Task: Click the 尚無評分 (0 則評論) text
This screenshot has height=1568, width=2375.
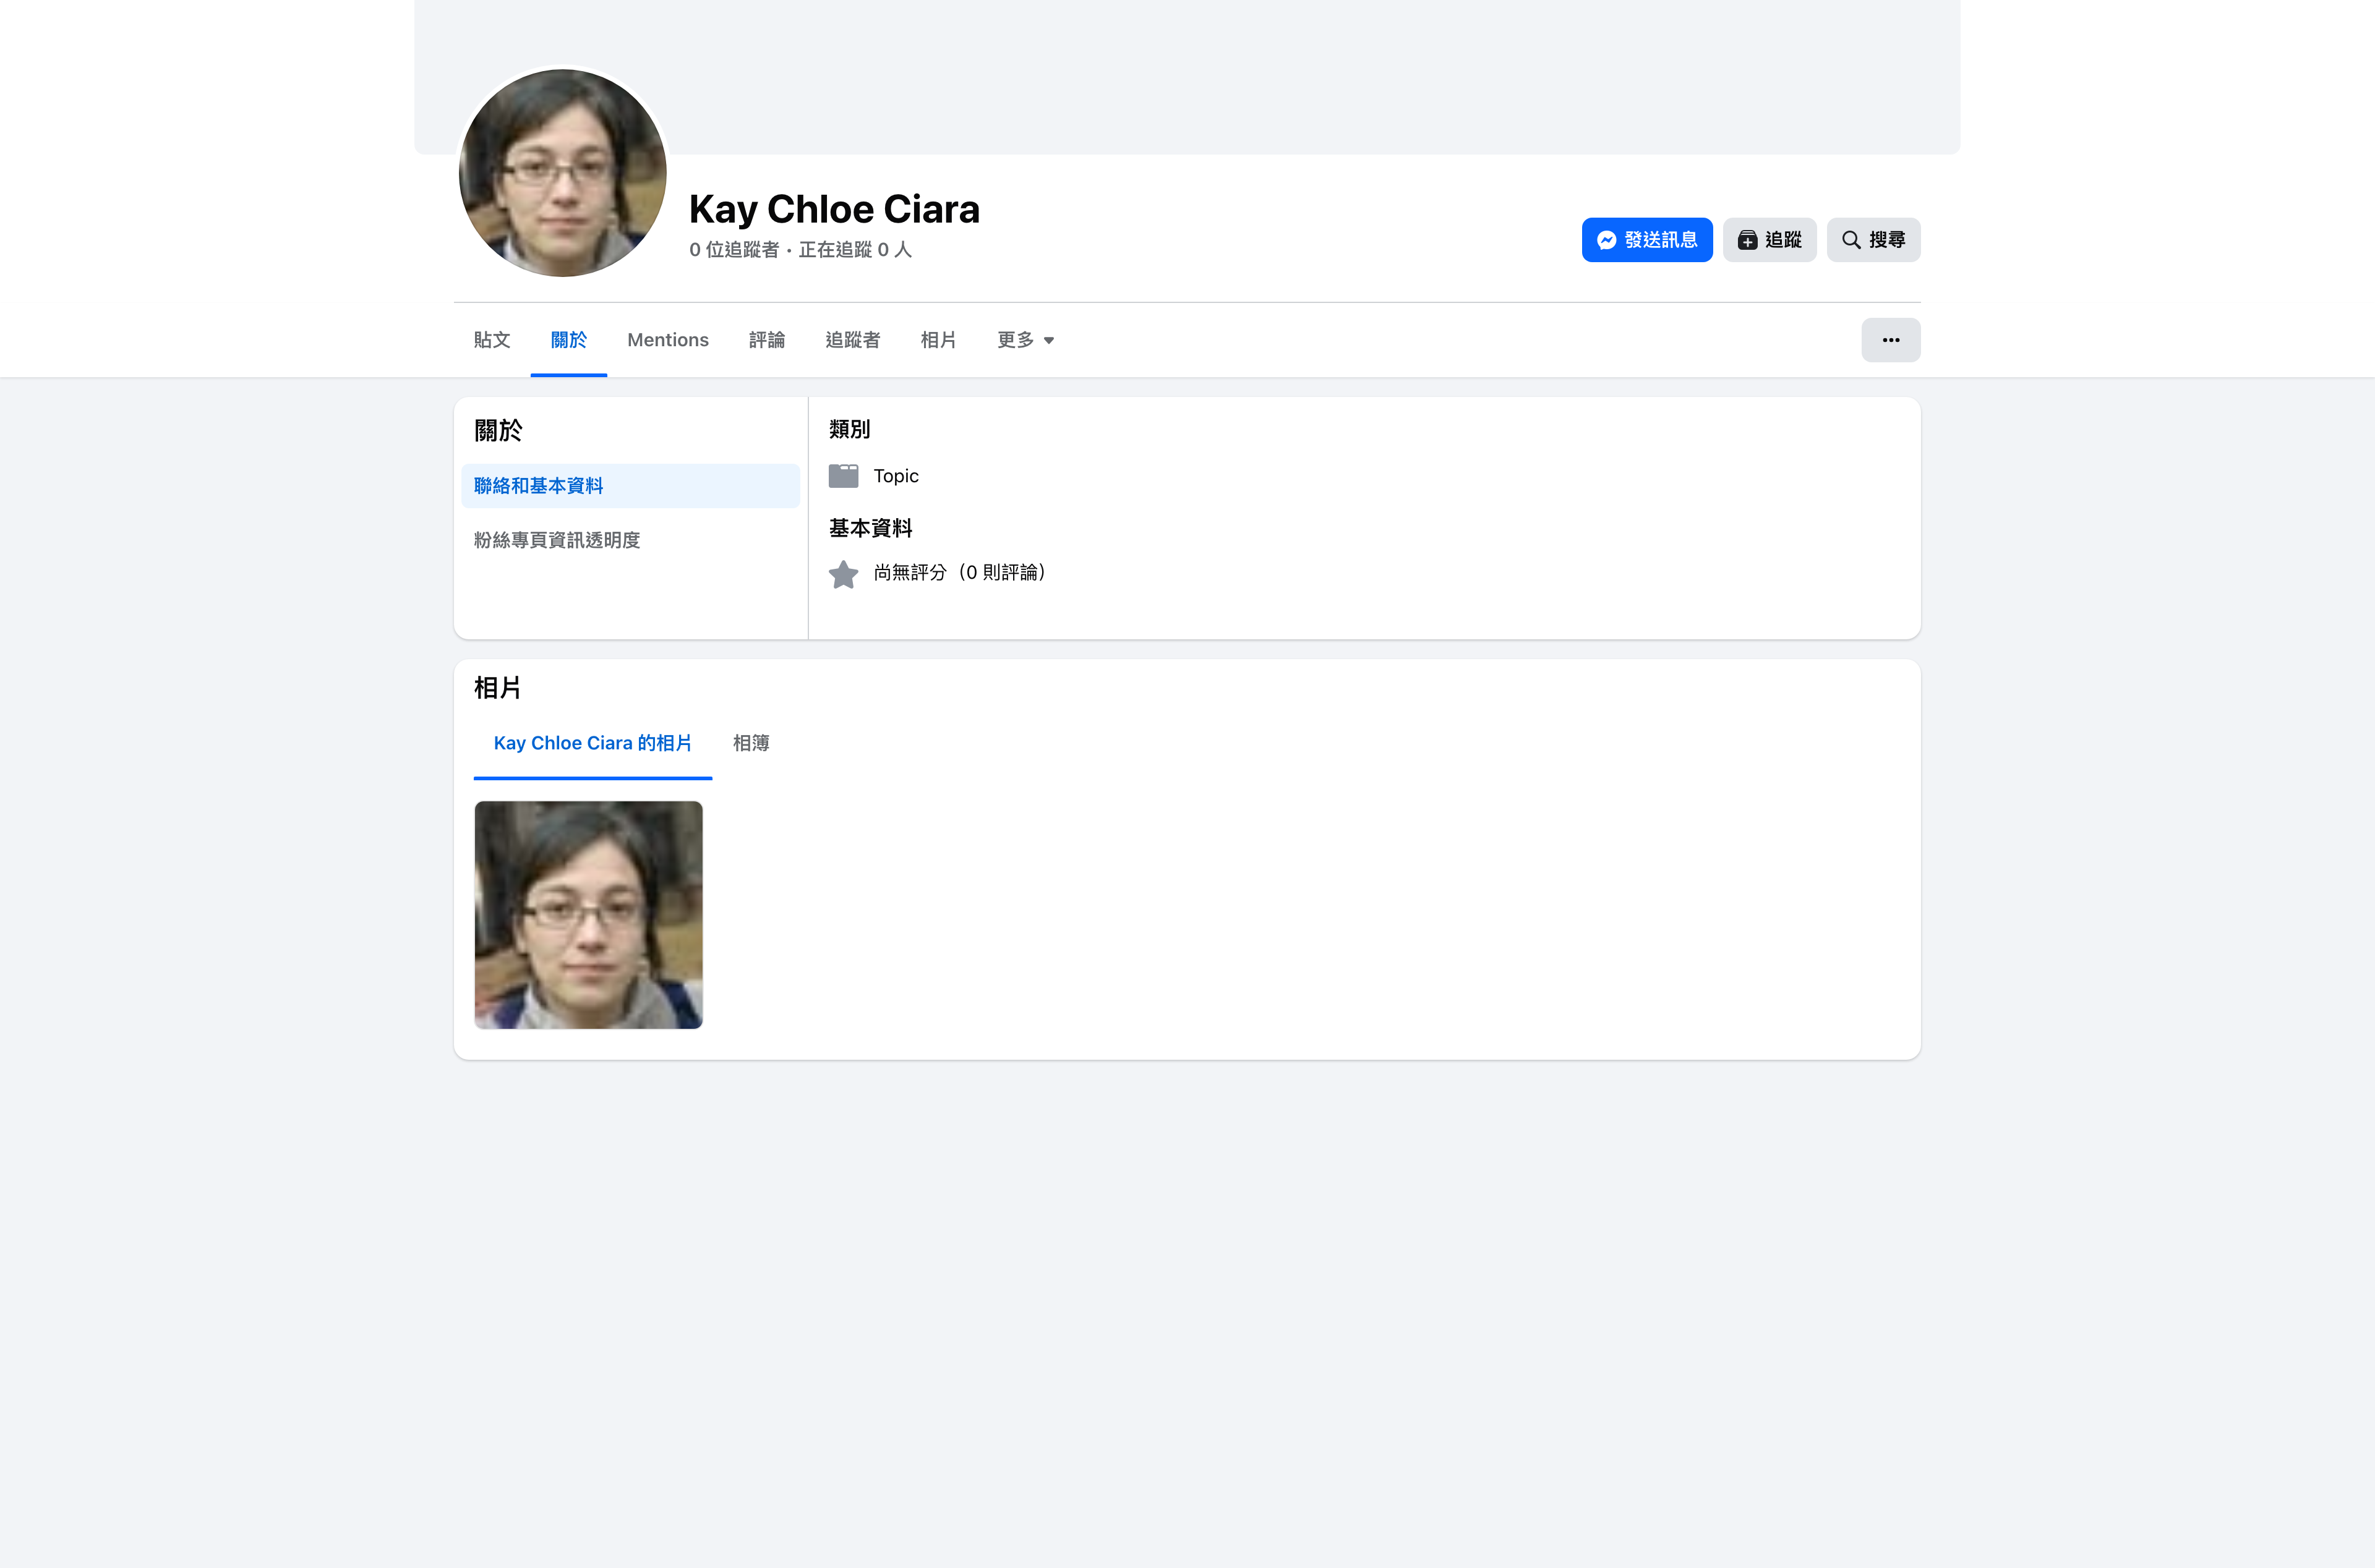Action: [959, 573]
